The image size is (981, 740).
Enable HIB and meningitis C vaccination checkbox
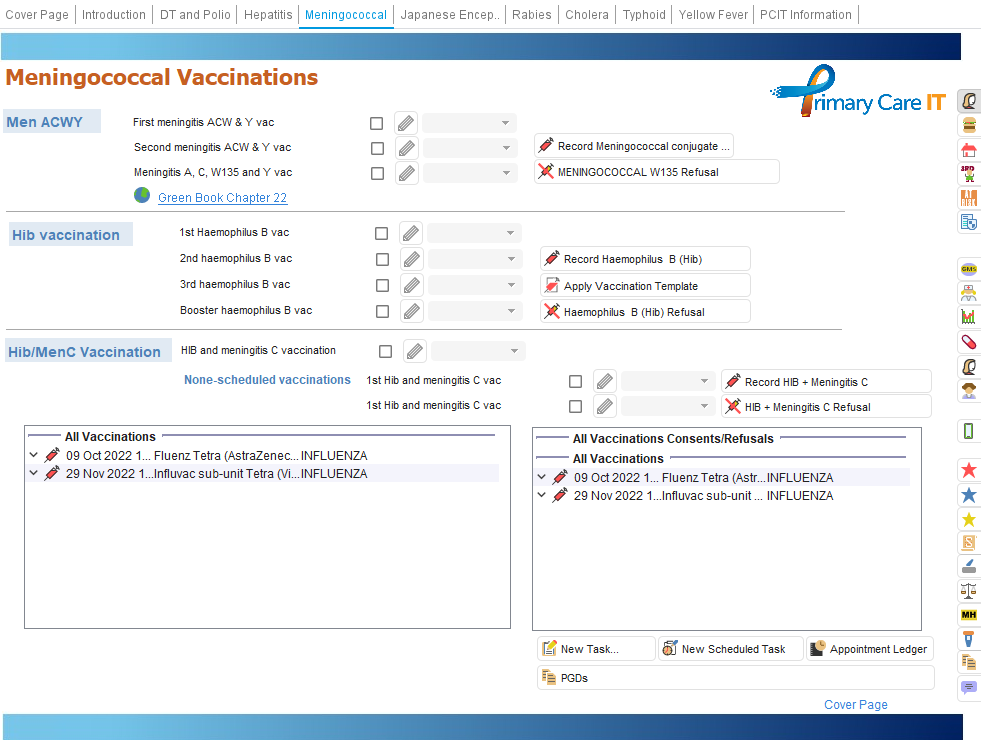tap(386, 351)
